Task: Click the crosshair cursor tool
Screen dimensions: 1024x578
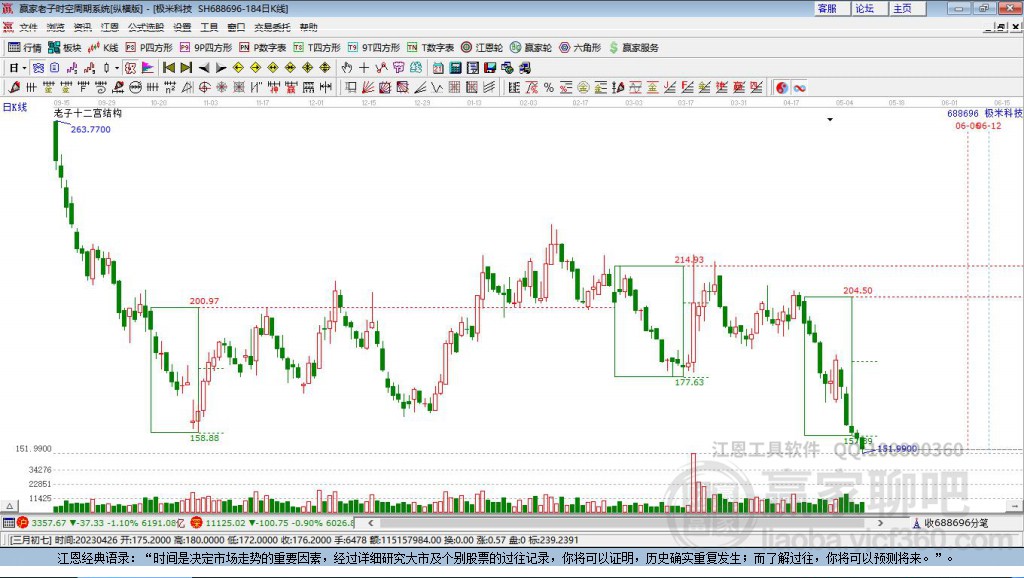Action: click(364, 67)
